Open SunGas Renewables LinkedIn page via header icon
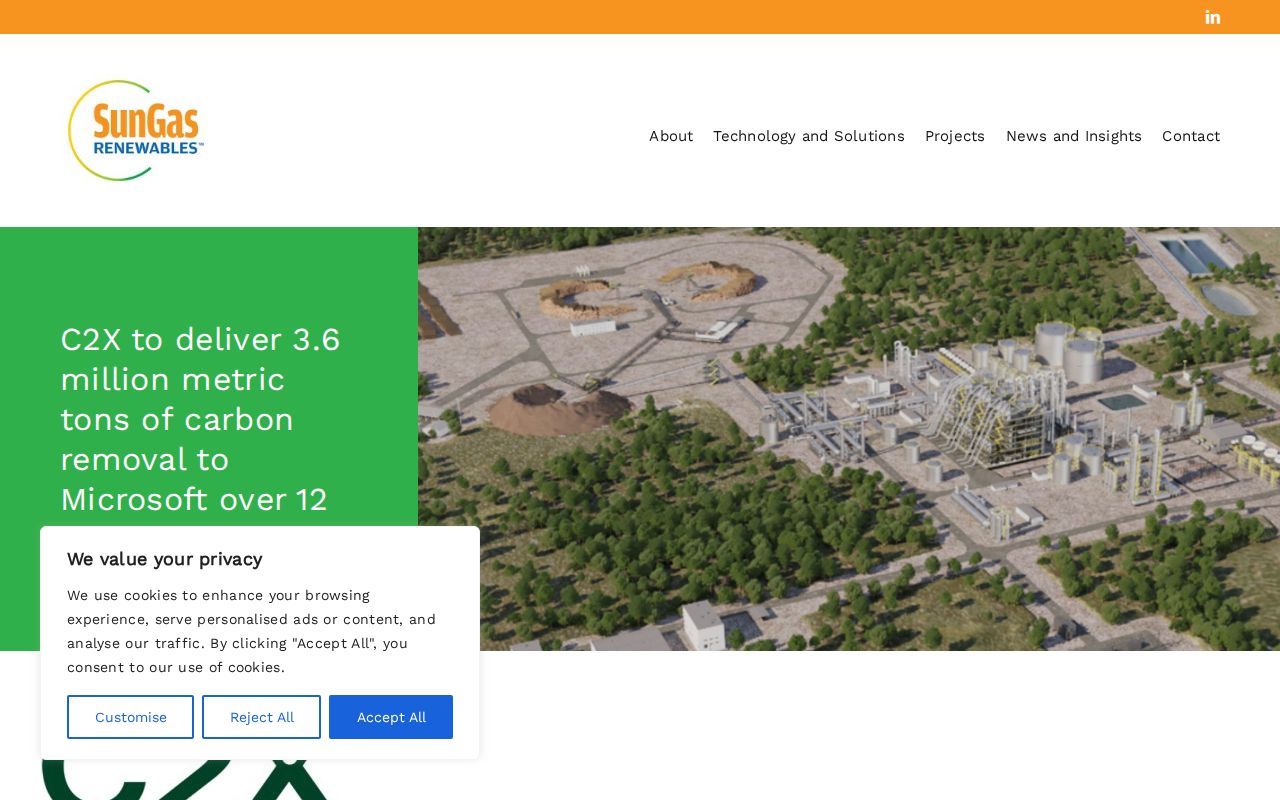1280x800 pixels. coord(1212,17)
